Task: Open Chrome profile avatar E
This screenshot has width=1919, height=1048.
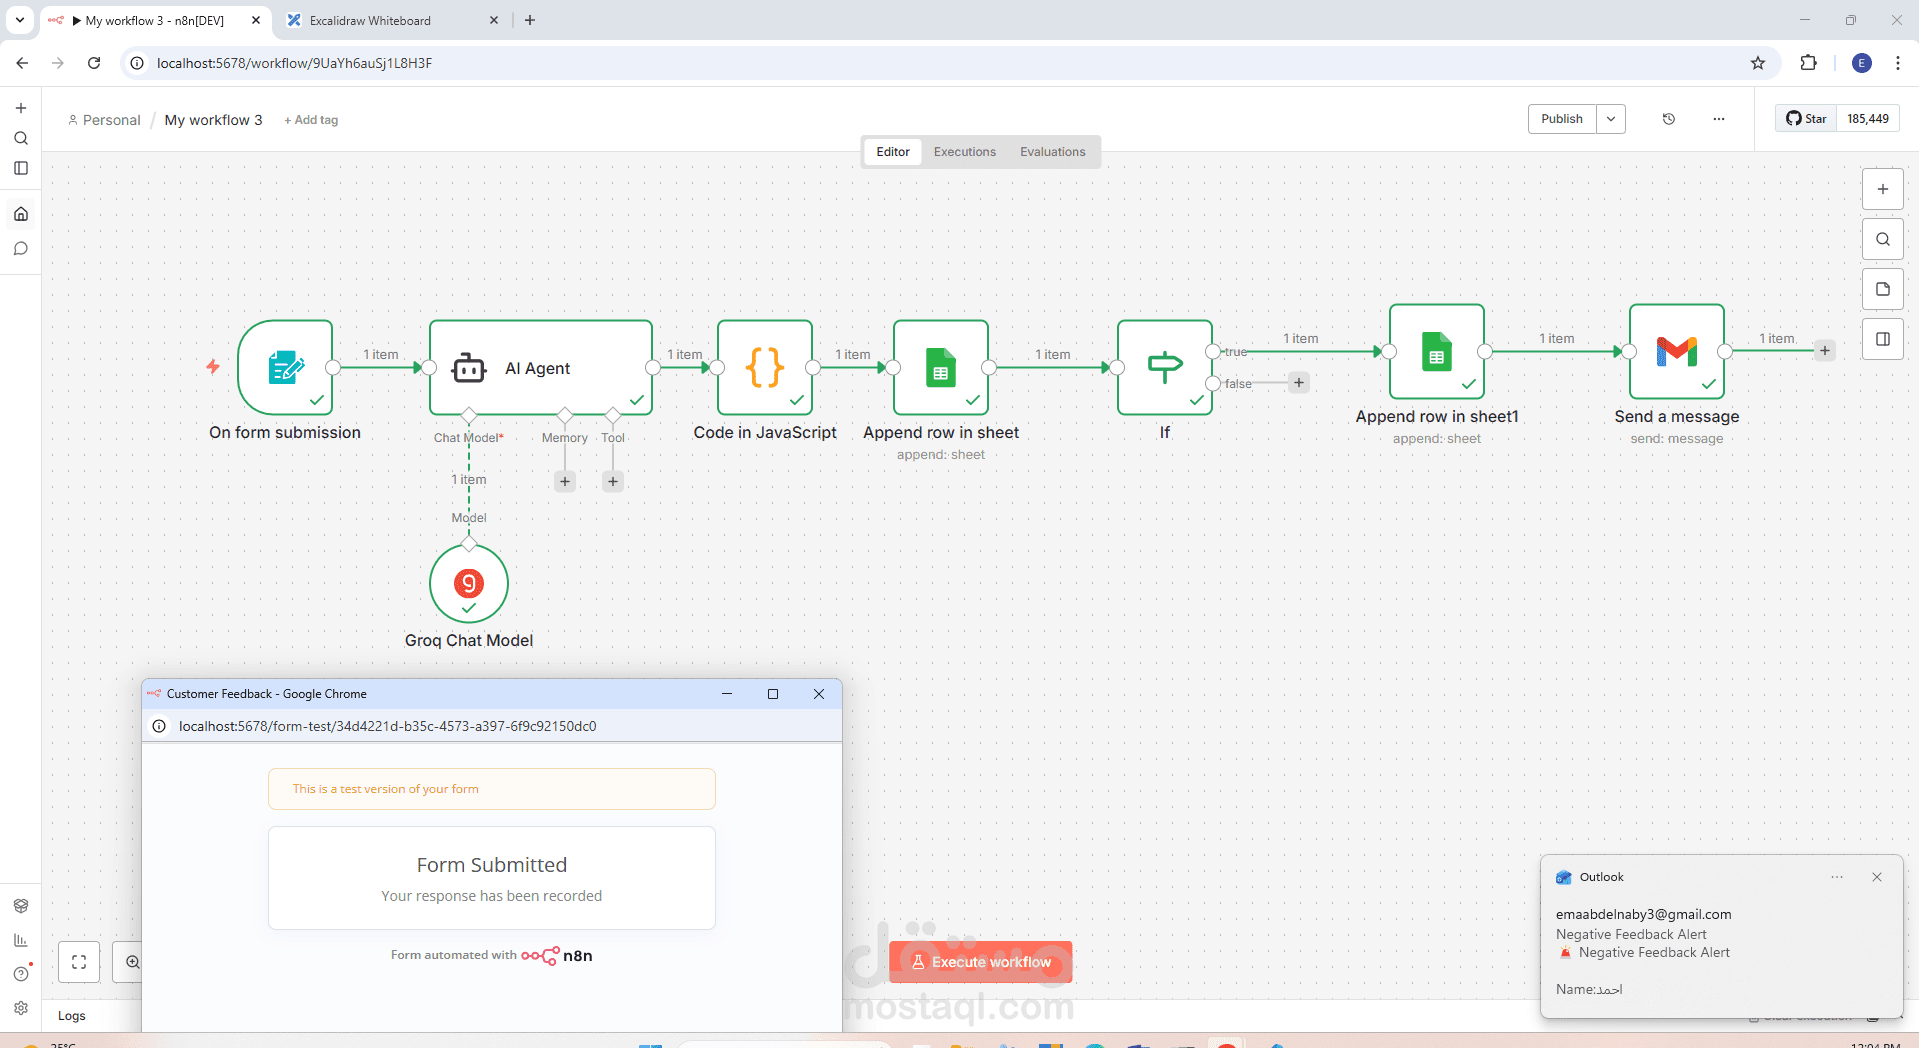Action: (x=1862, y=63)
